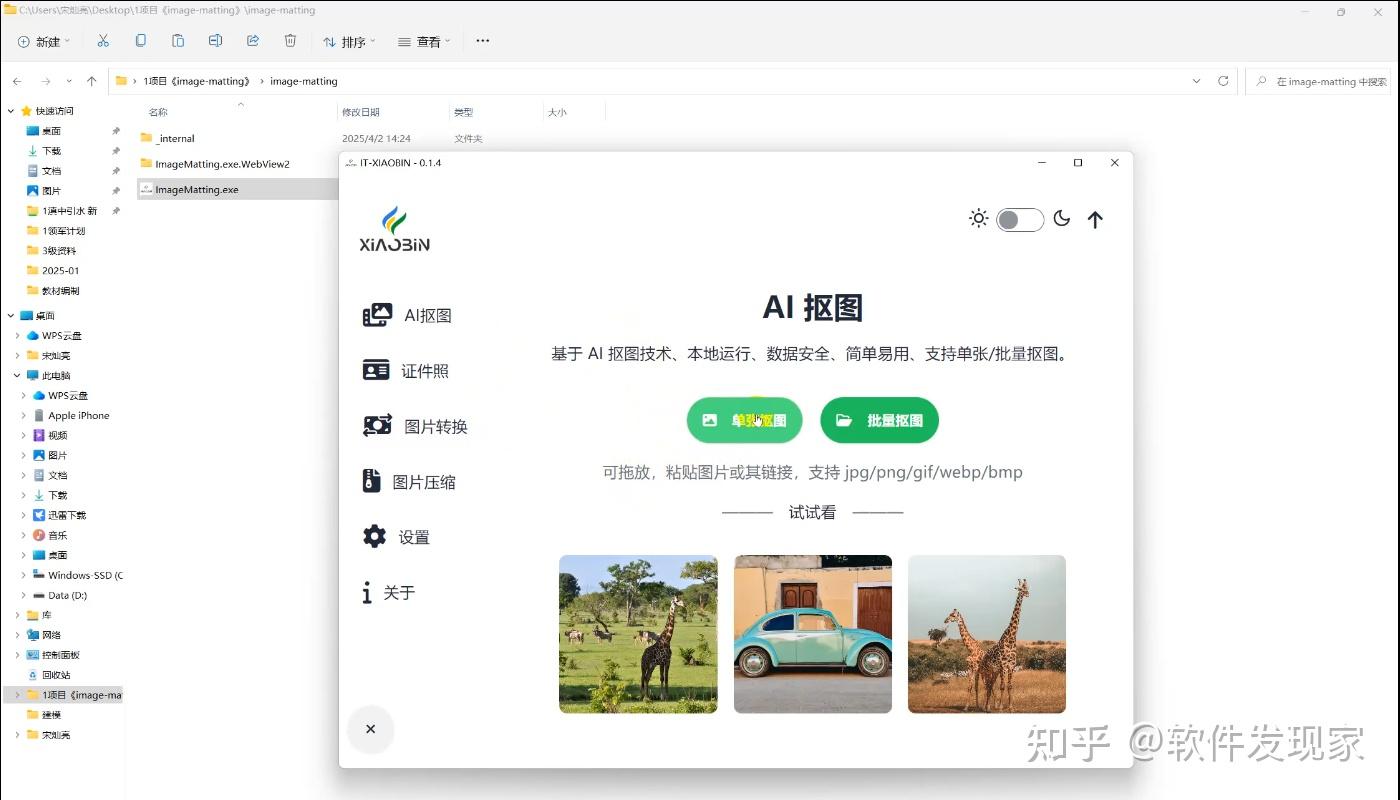Select ImageMatting.exe in the file list

(196, 189)
